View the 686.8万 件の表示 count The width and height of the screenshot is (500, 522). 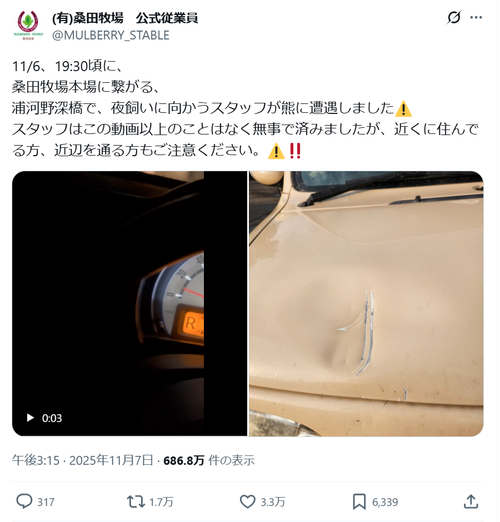coord(209,460)
